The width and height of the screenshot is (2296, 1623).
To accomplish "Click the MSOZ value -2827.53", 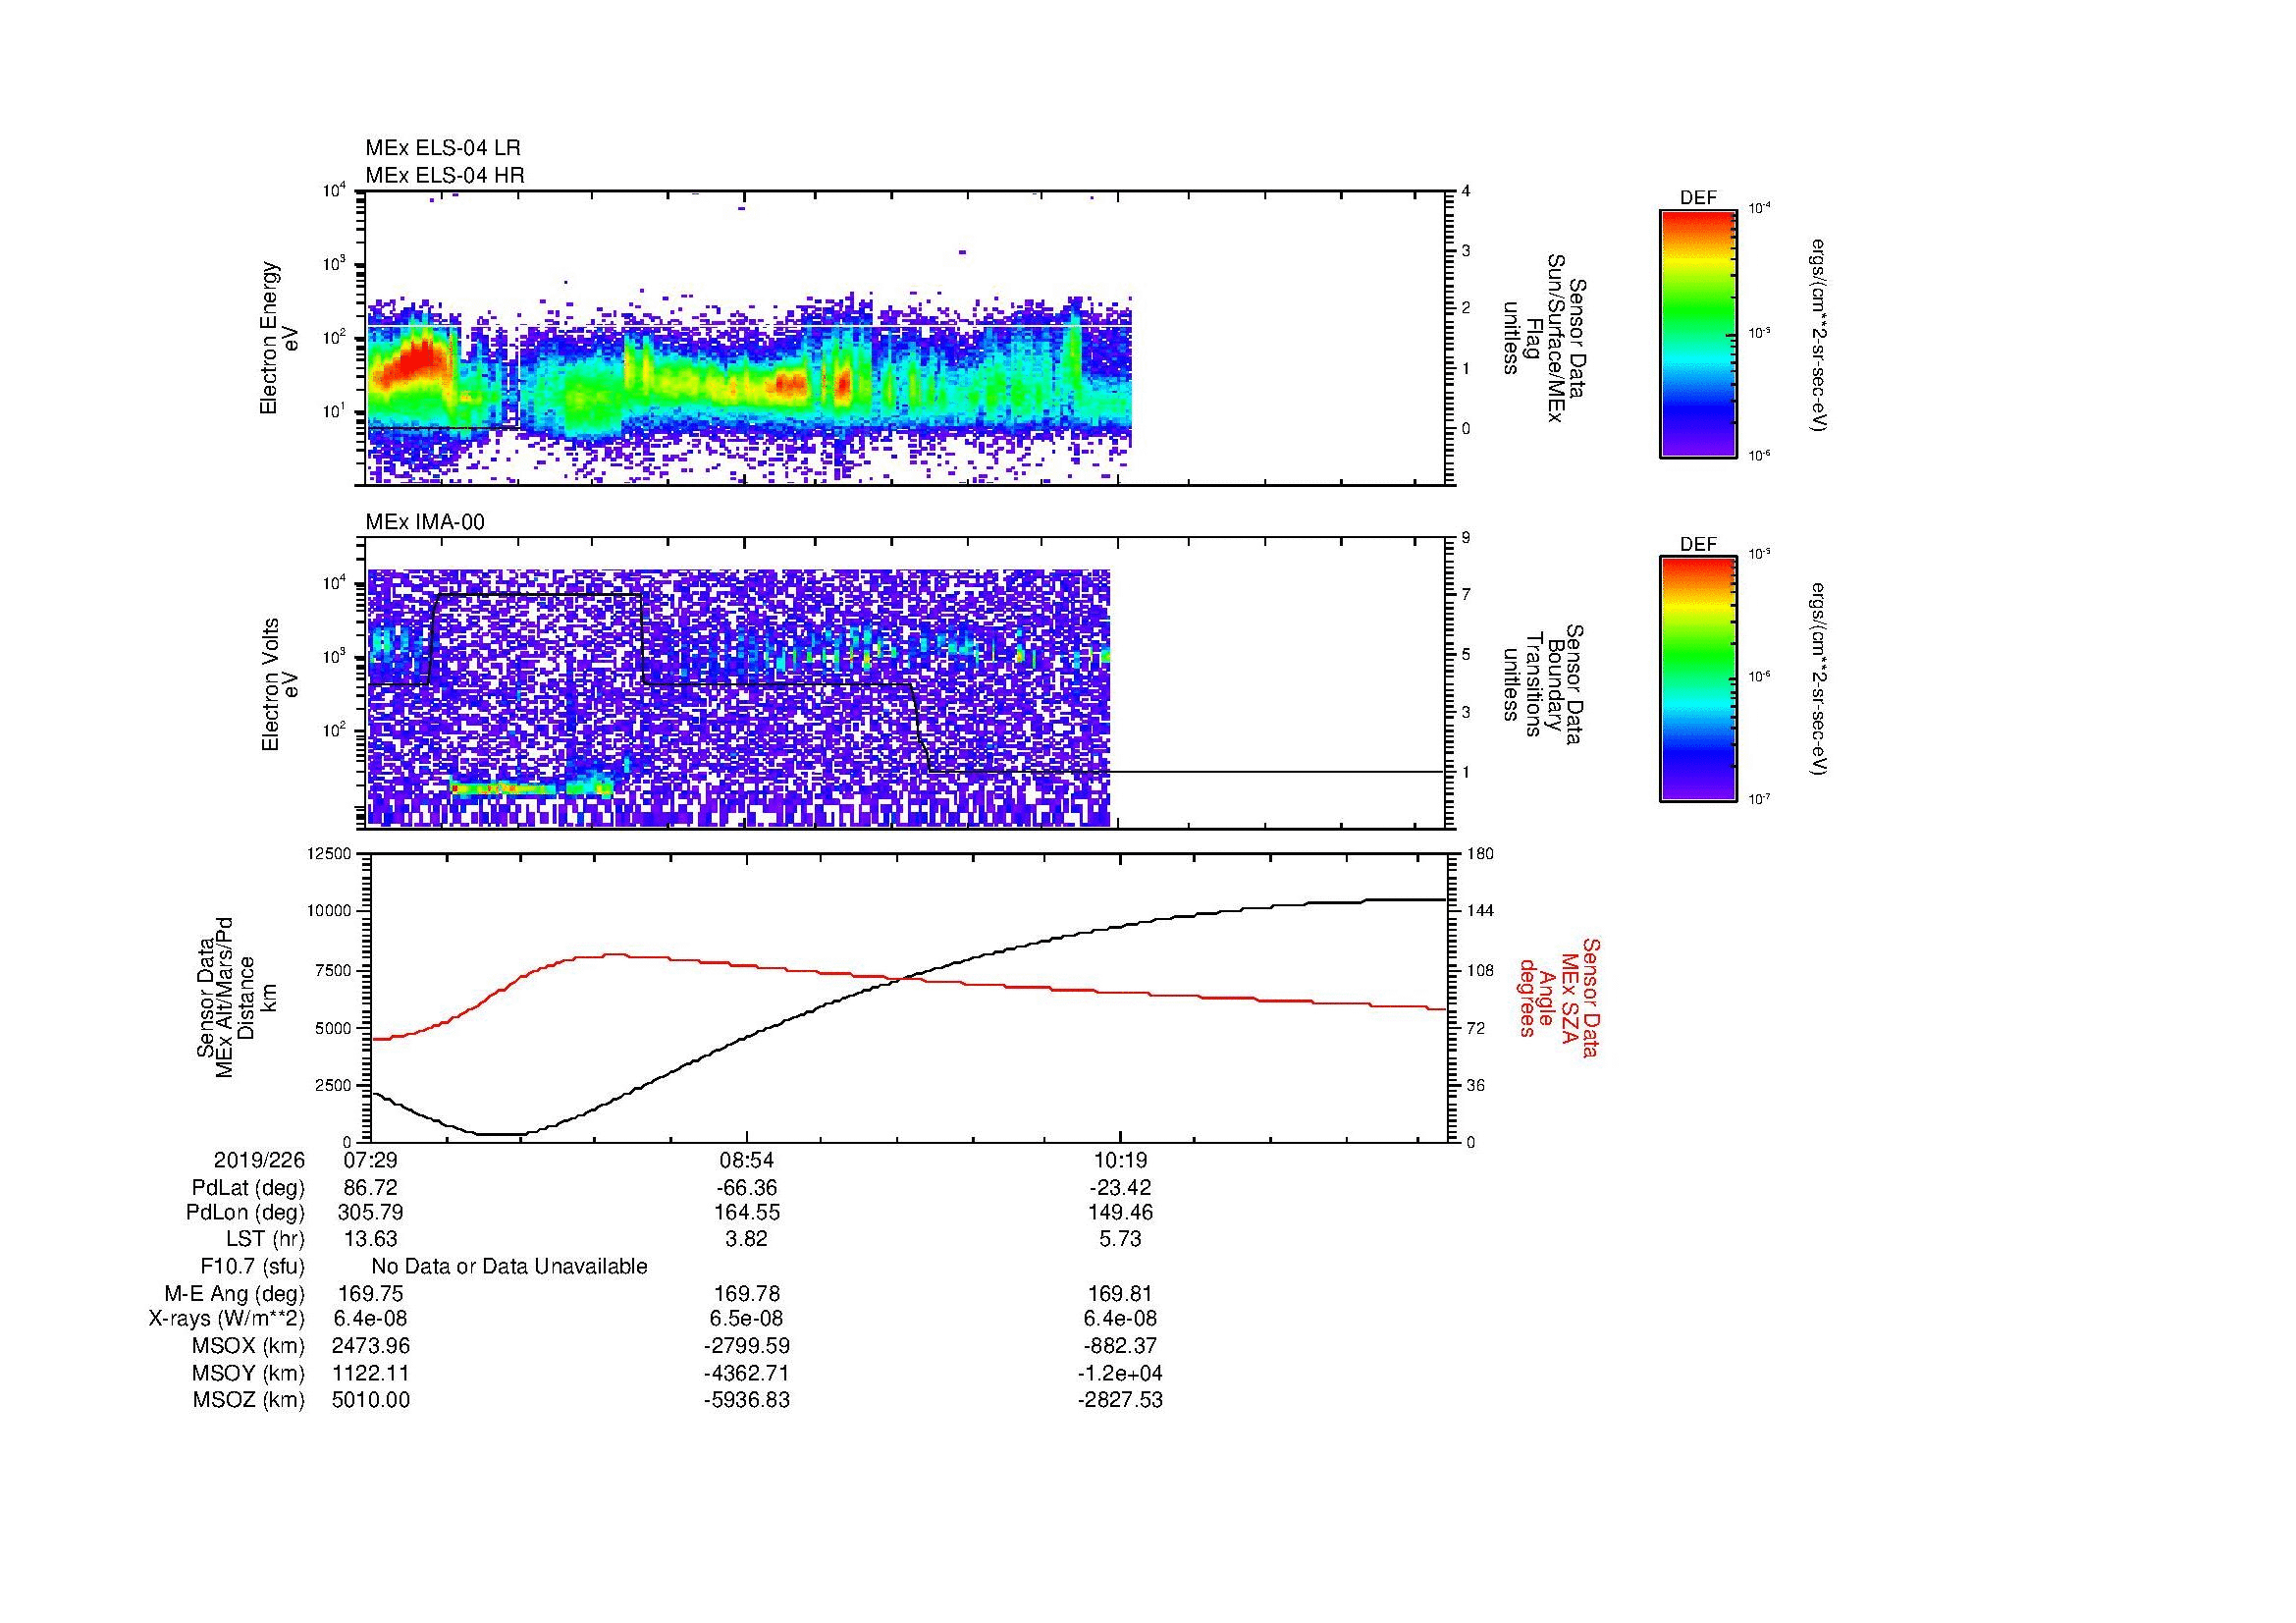I will coord(1120,1400).
